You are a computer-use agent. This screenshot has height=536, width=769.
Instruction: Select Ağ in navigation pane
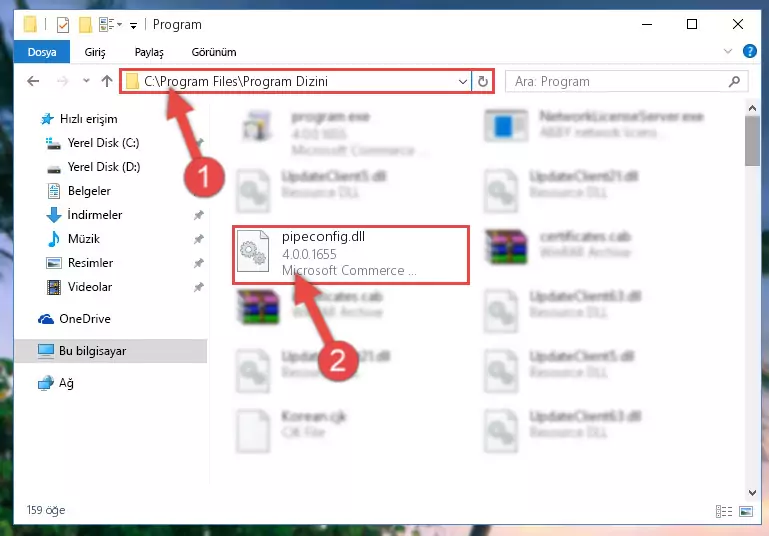tap(66, 383)
